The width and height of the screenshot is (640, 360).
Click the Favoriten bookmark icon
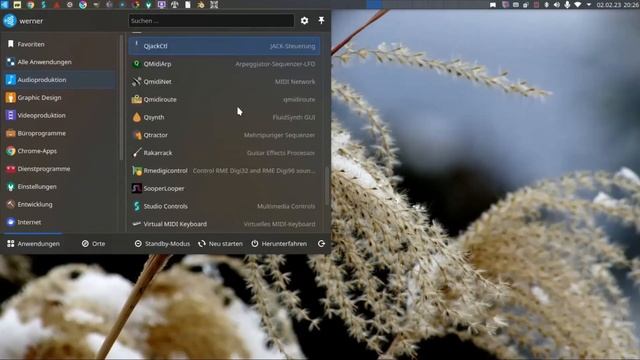11,44
